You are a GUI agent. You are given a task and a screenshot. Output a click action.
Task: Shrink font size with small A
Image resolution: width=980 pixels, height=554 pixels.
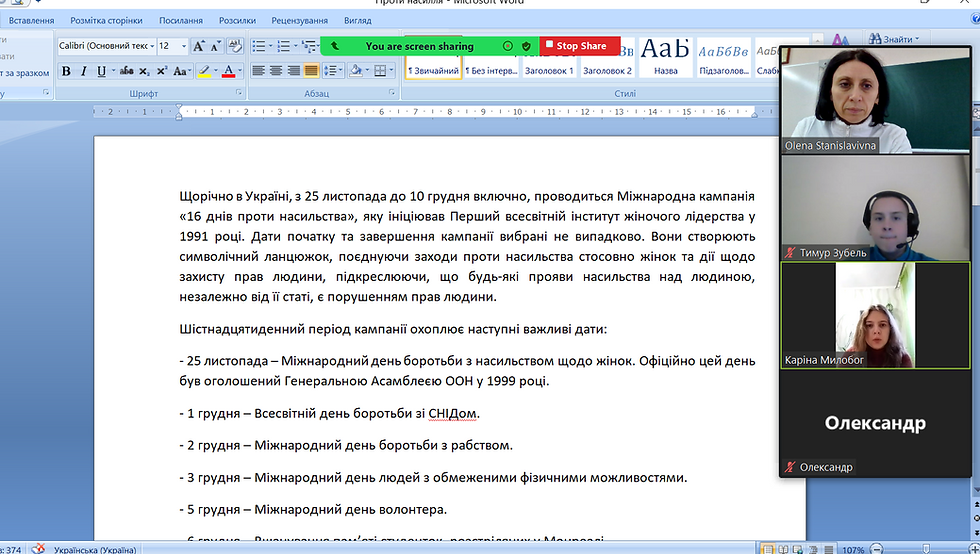coord(216,46)
